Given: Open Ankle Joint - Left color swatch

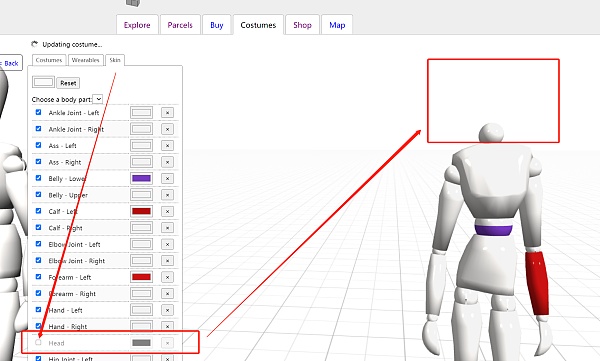Looking at the screenshot, I should click(142, 113).
